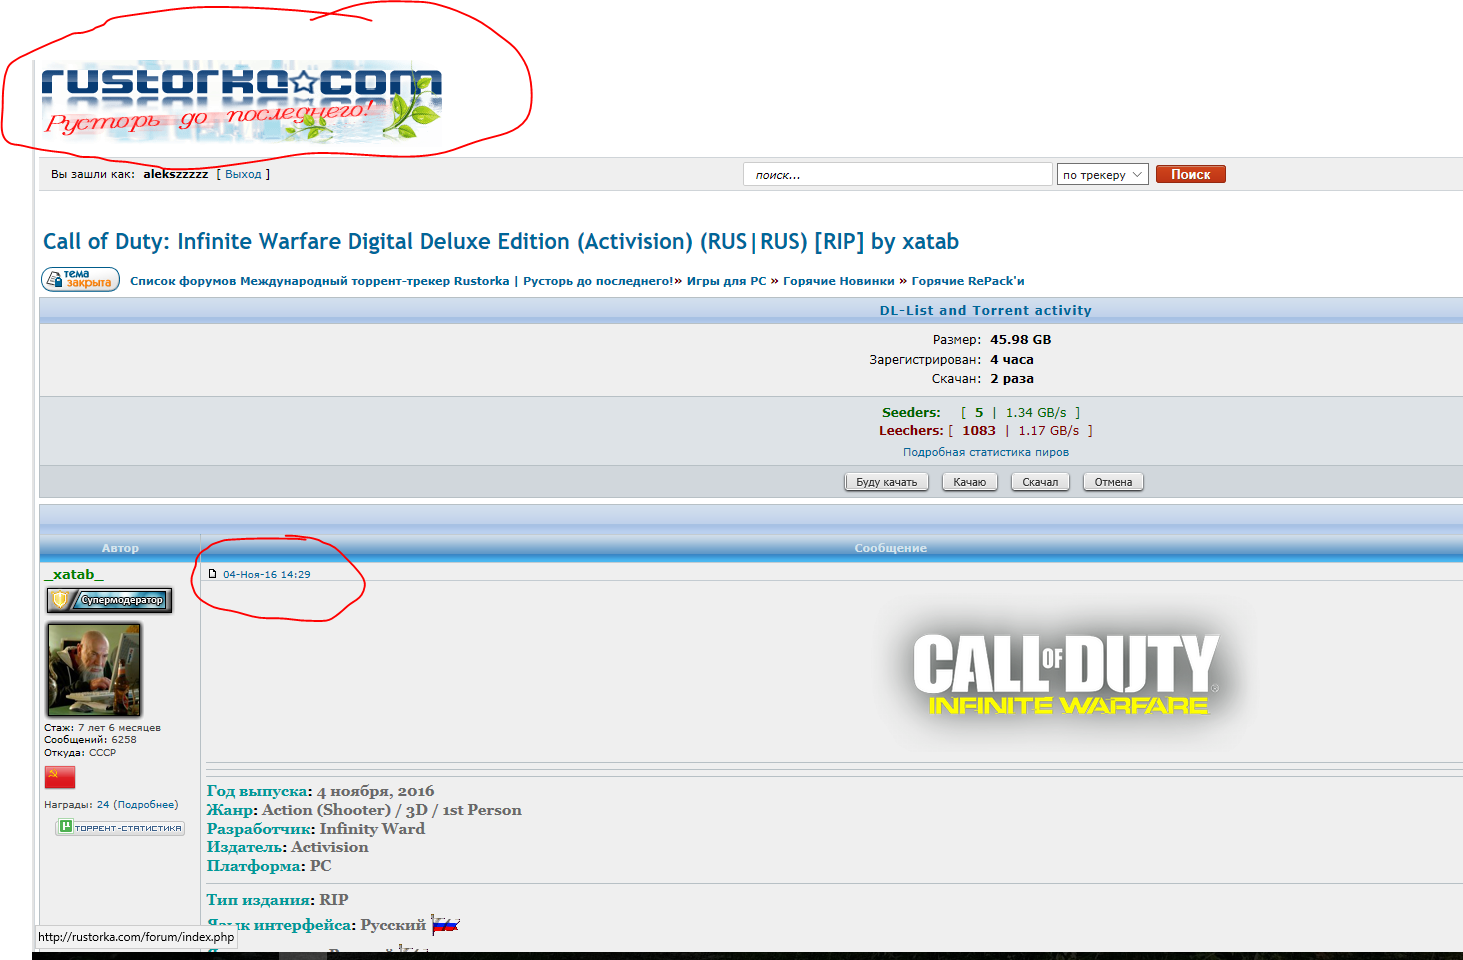This screenshot has height=960, width=1463.
Task: Click the Выход logout link
Action: (x=243, y=174)
